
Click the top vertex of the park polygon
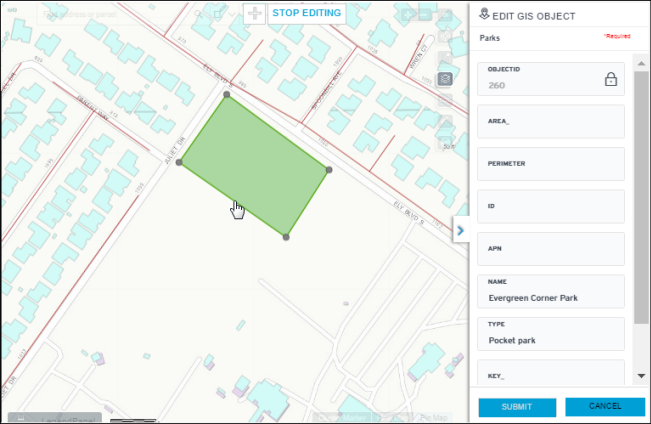(227, 97)
